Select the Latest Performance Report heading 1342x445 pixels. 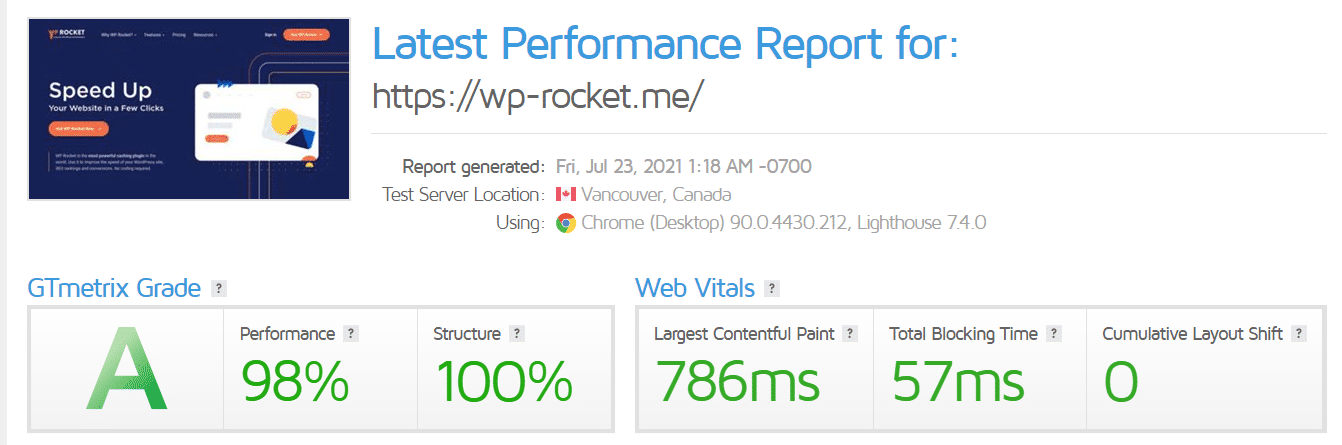point(665,42)
